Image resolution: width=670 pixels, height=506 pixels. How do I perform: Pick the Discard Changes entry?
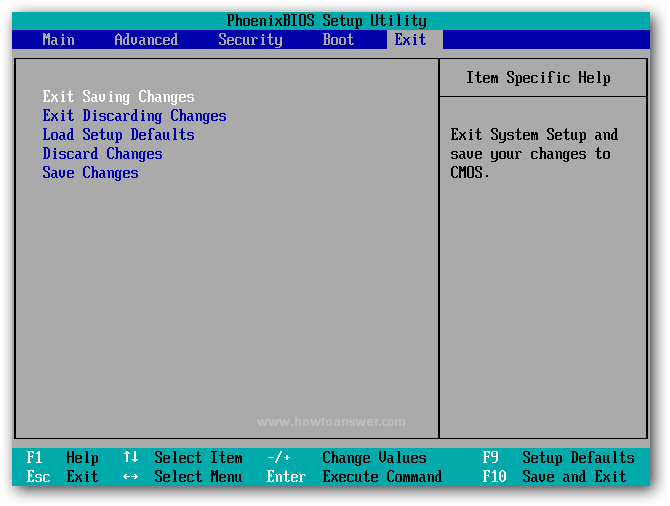[x=102, y=154]
